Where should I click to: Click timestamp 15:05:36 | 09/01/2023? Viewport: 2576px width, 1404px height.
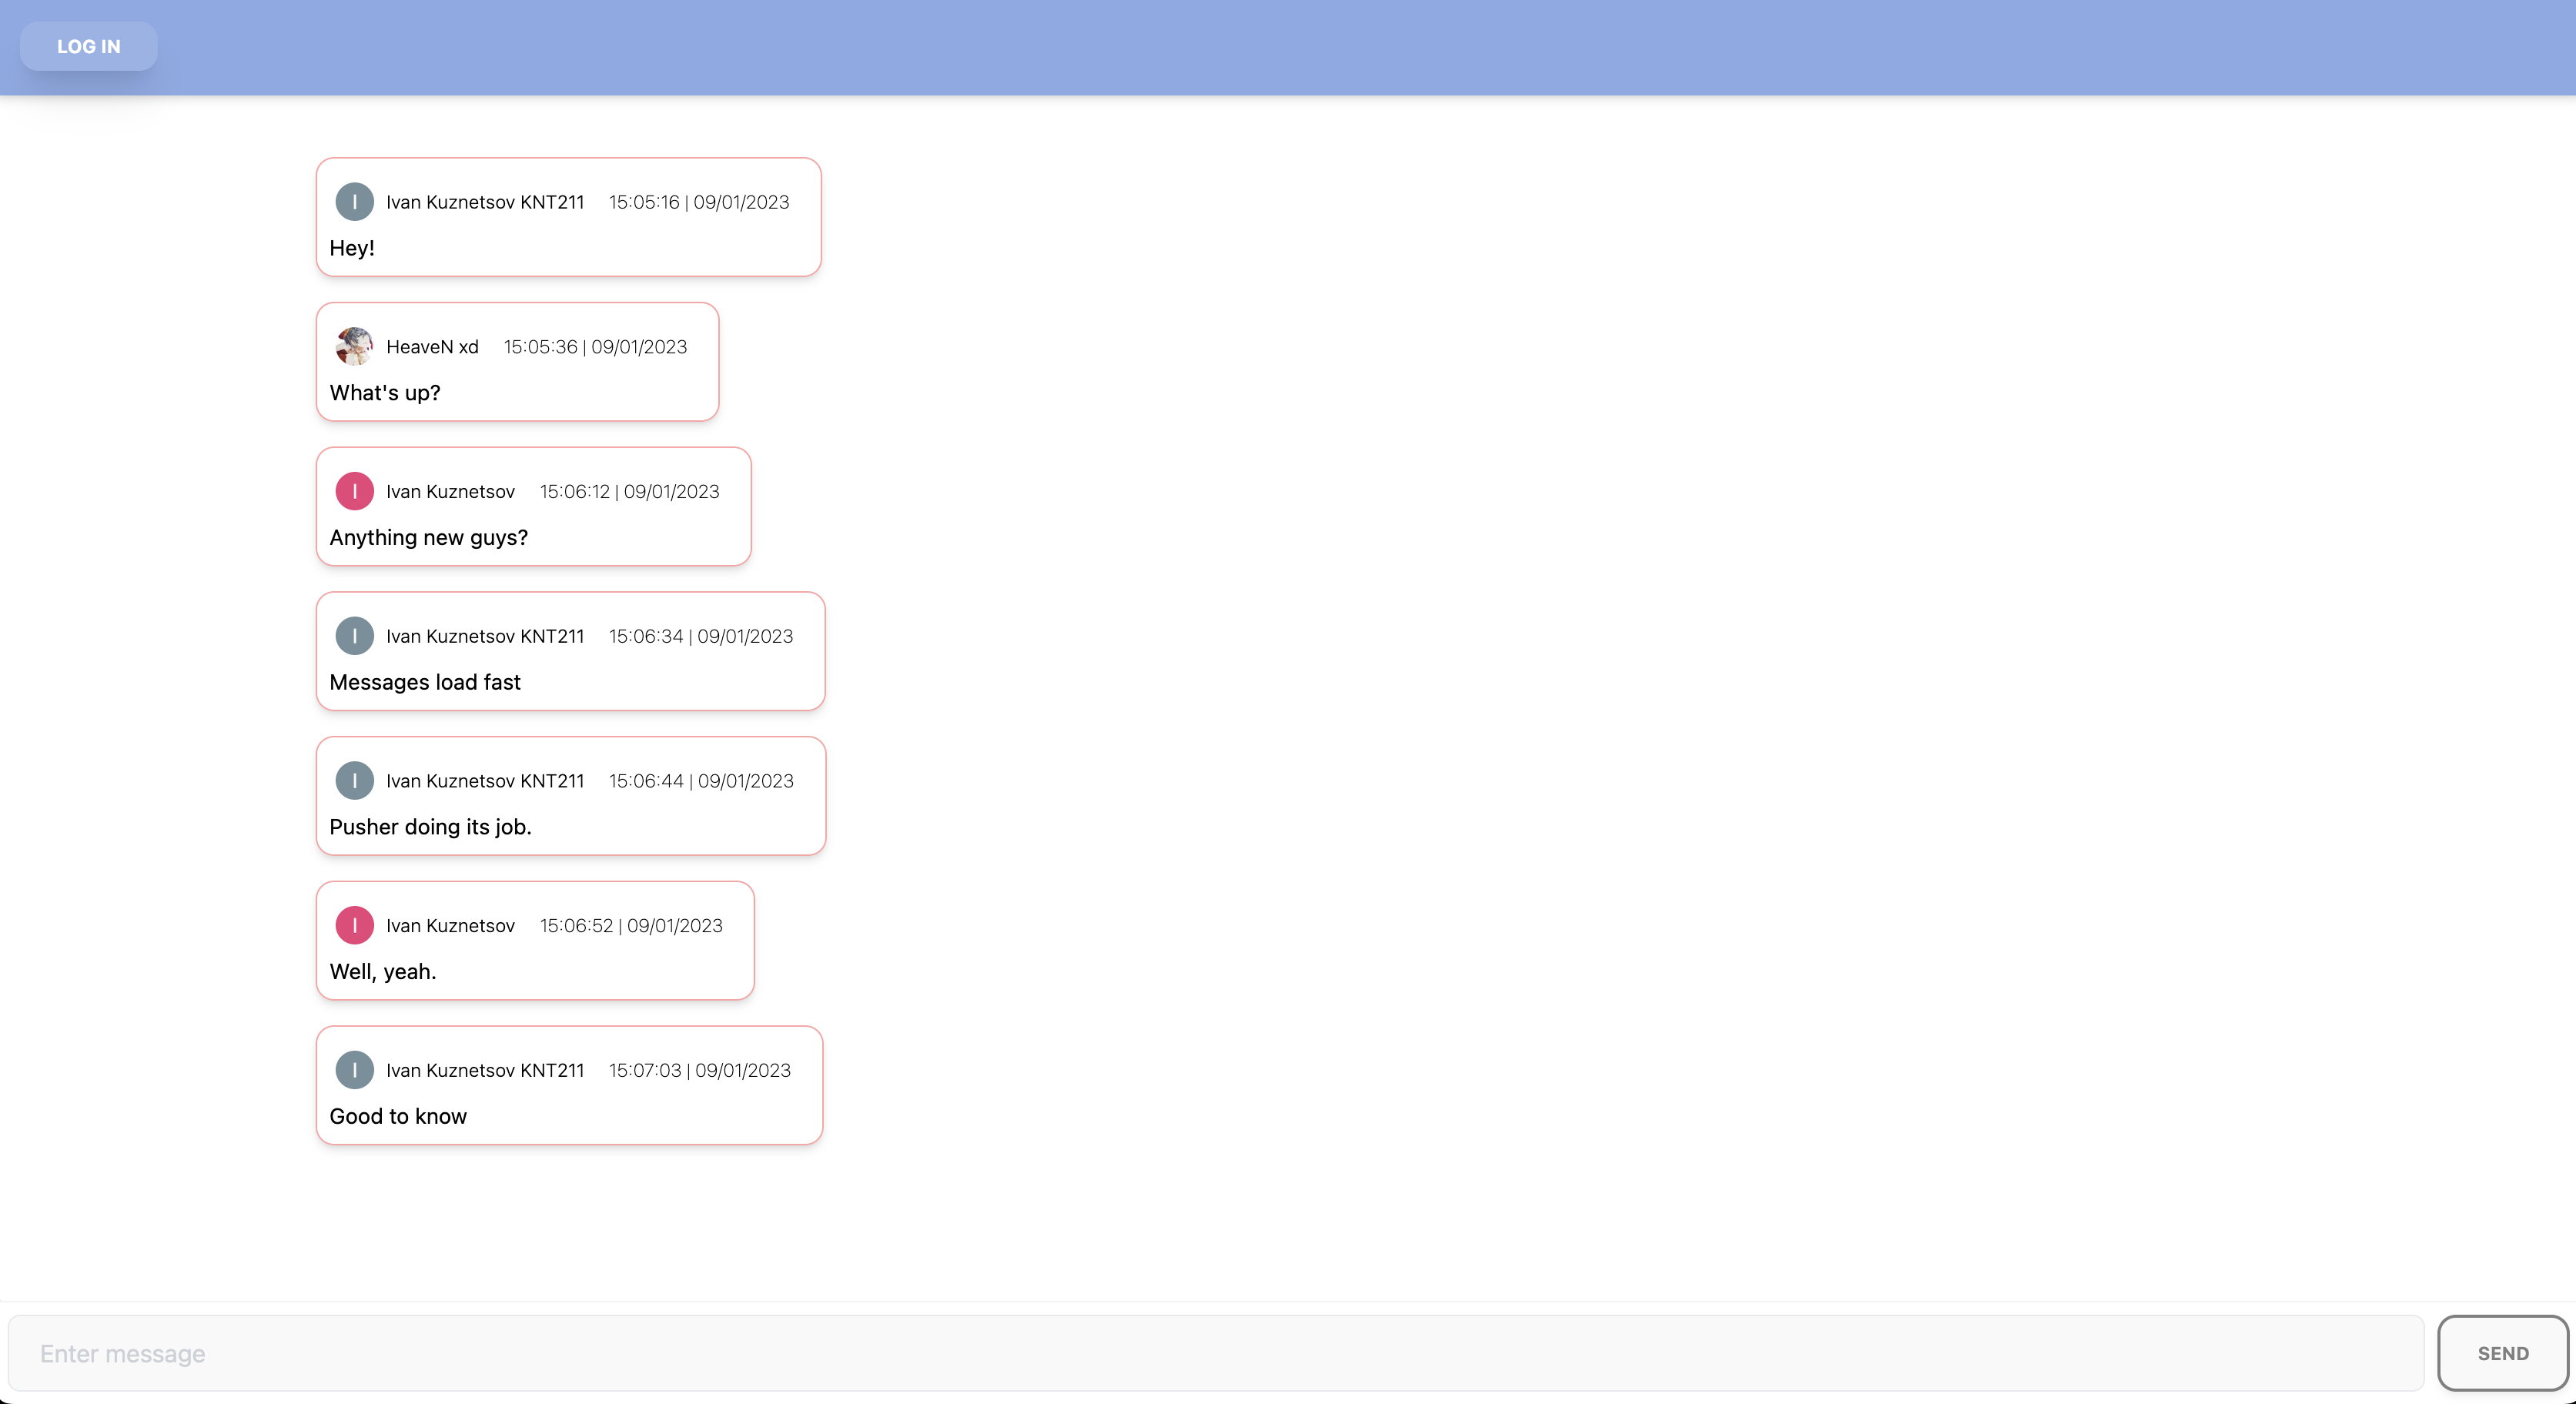pos(595,347)
